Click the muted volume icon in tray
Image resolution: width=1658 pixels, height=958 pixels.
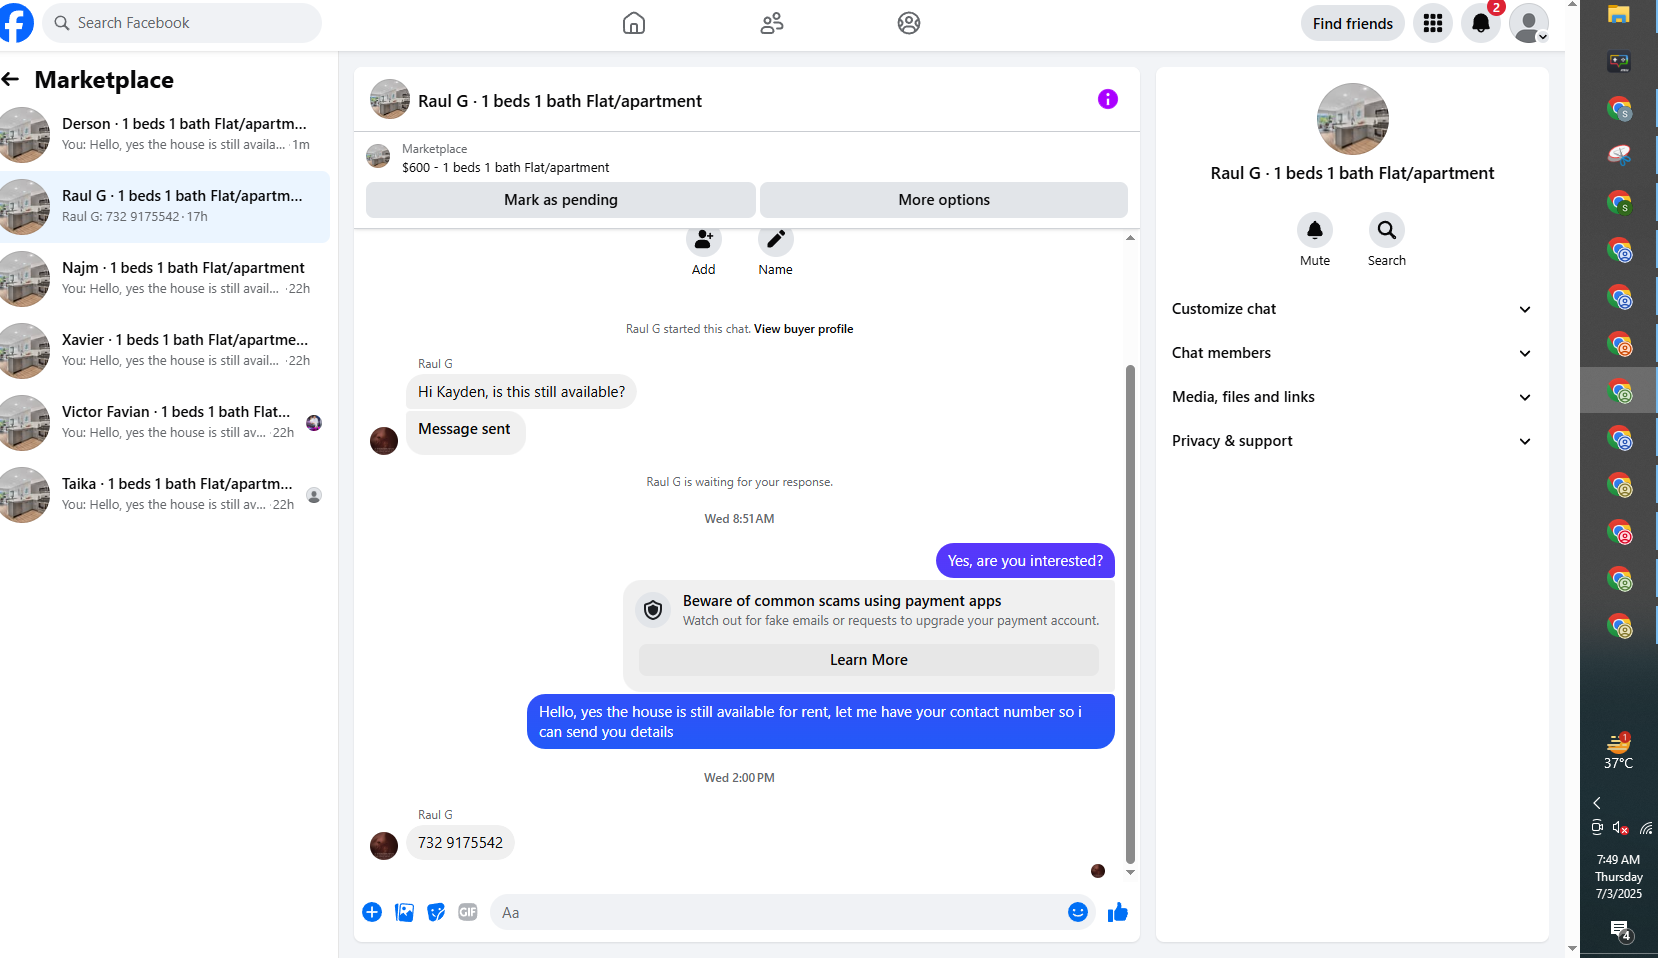coord(1620,828)
